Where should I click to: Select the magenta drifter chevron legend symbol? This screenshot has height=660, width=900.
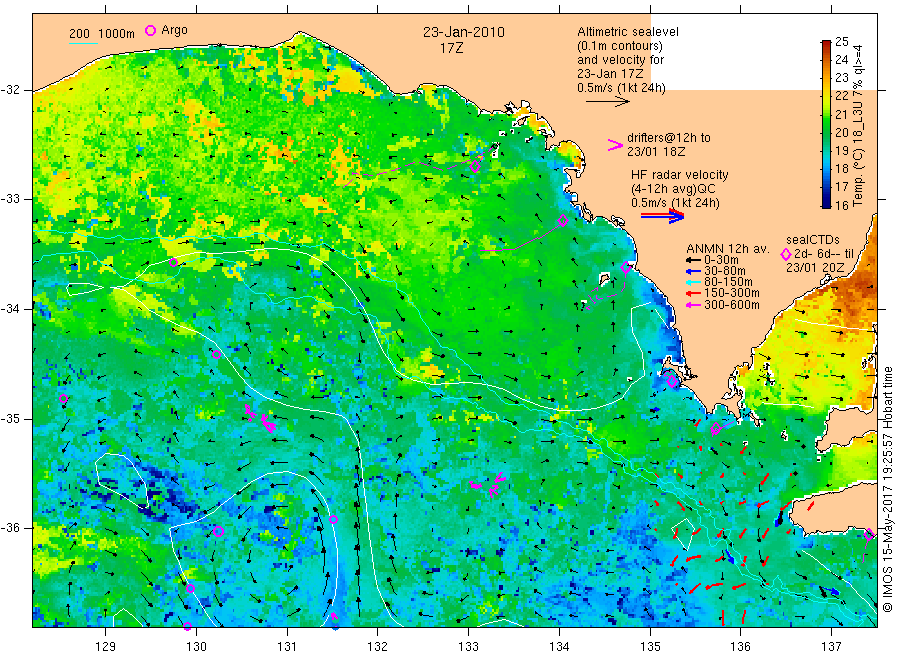click(x=615, y=145)
